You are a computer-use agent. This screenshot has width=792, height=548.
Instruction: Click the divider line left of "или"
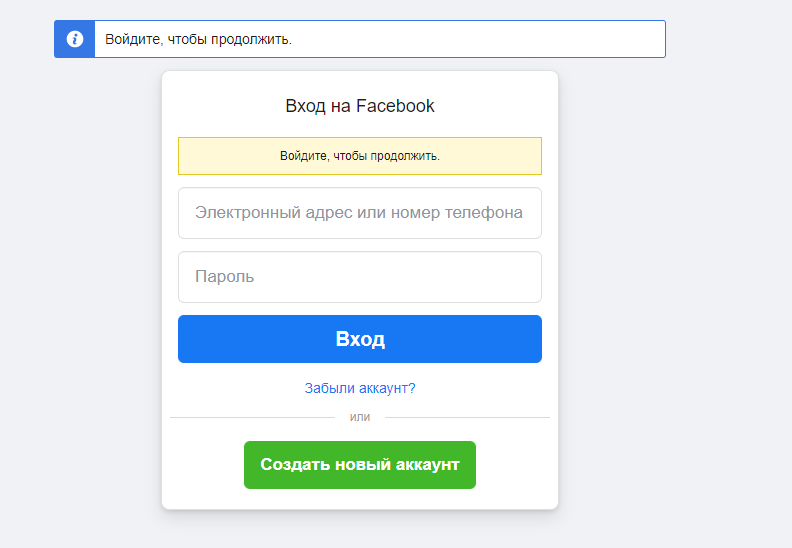(x=250, y=417)
